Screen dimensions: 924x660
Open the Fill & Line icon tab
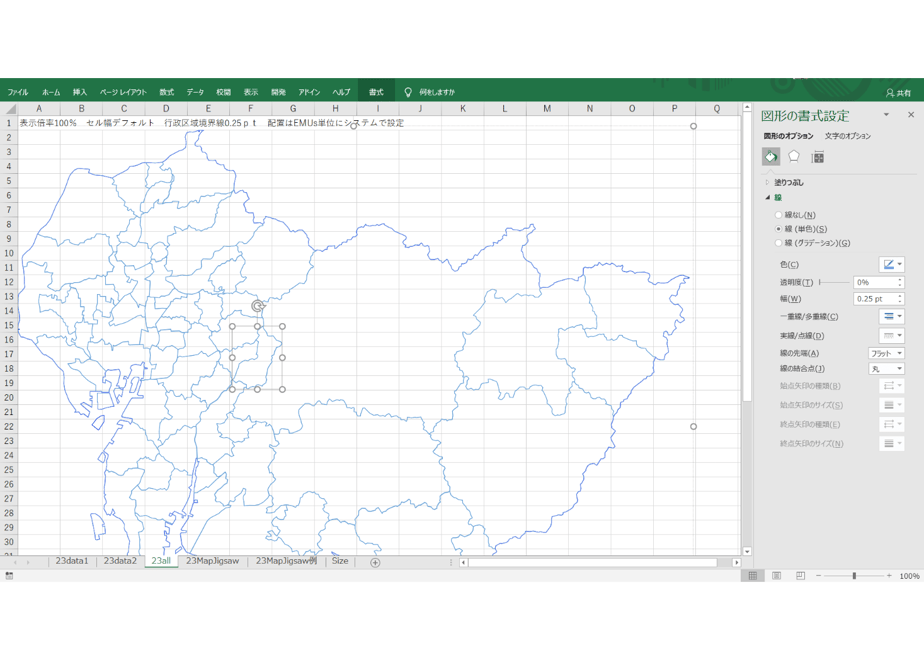(x=771, y=157)
